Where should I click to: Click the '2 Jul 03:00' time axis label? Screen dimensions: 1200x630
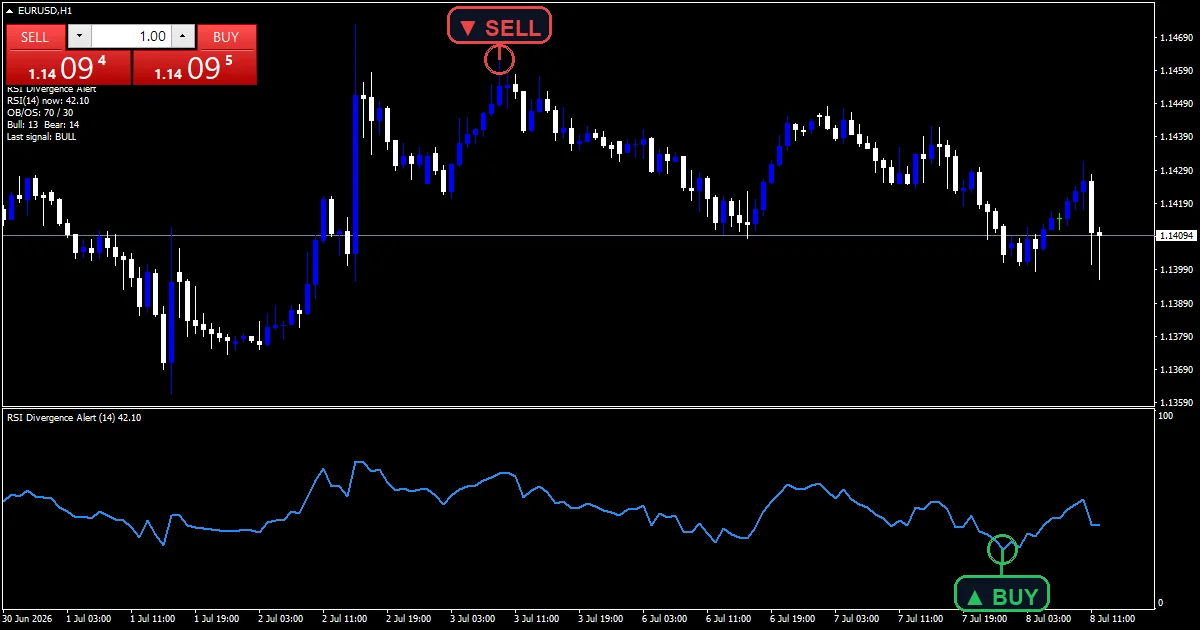click(283, 618)
